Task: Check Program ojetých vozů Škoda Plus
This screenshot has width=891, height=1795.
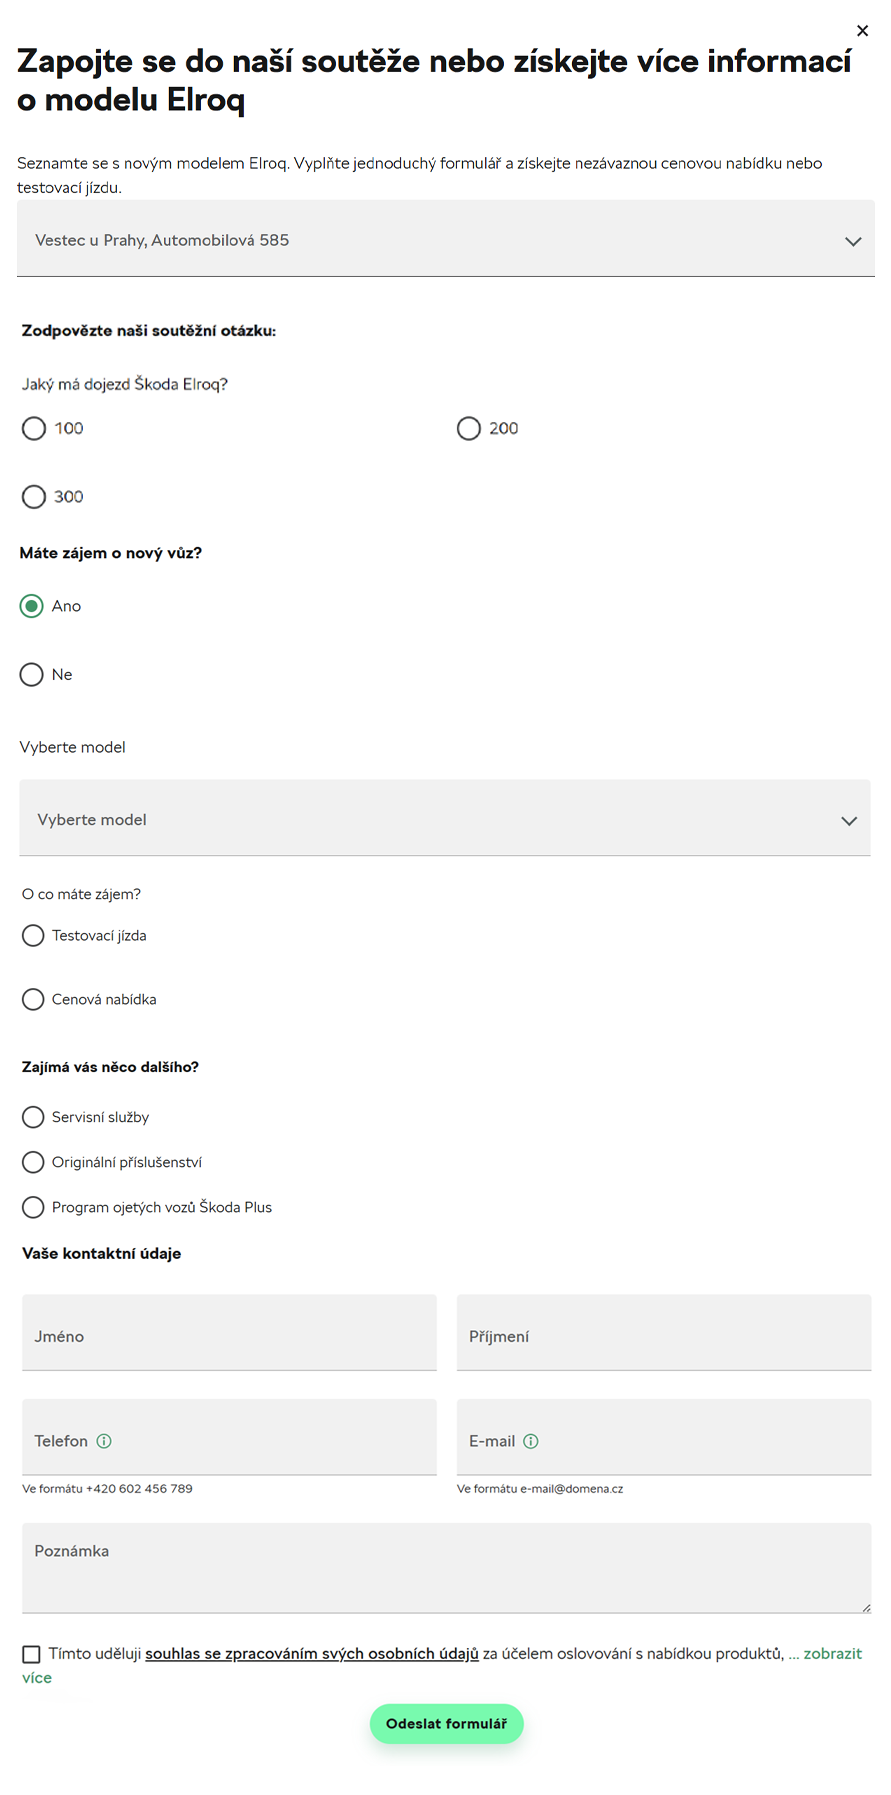Action: click(33, 1207)
